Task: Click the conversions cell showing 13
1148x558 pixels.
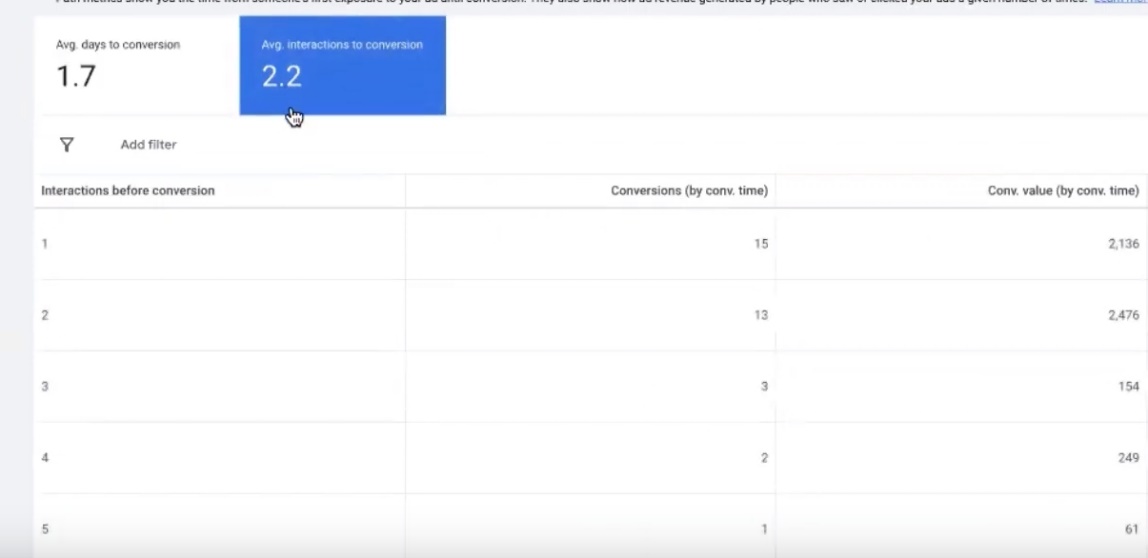Action: coord(761,315)
